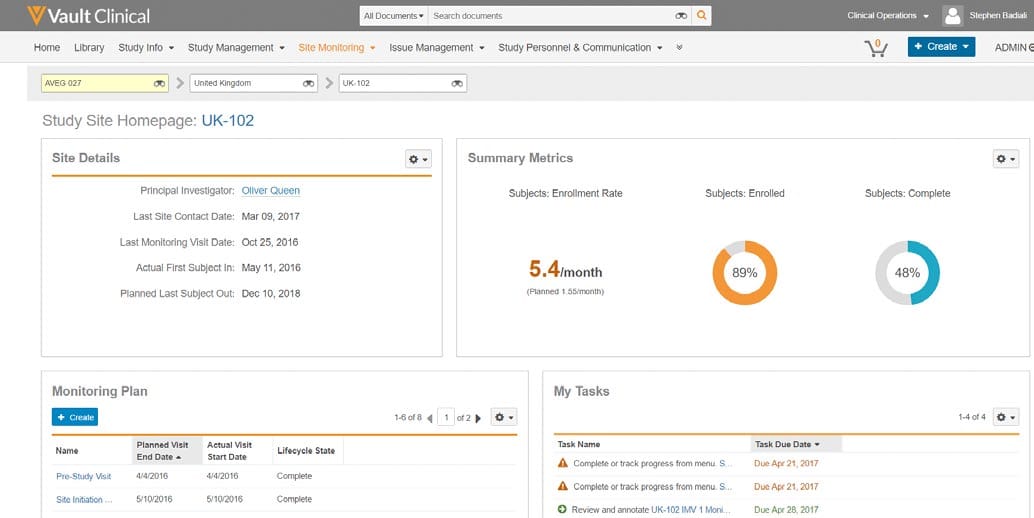Viewport: 1034px width, 518px height.
Task: Click first task's truncated S... link
Action: [725, 463]
